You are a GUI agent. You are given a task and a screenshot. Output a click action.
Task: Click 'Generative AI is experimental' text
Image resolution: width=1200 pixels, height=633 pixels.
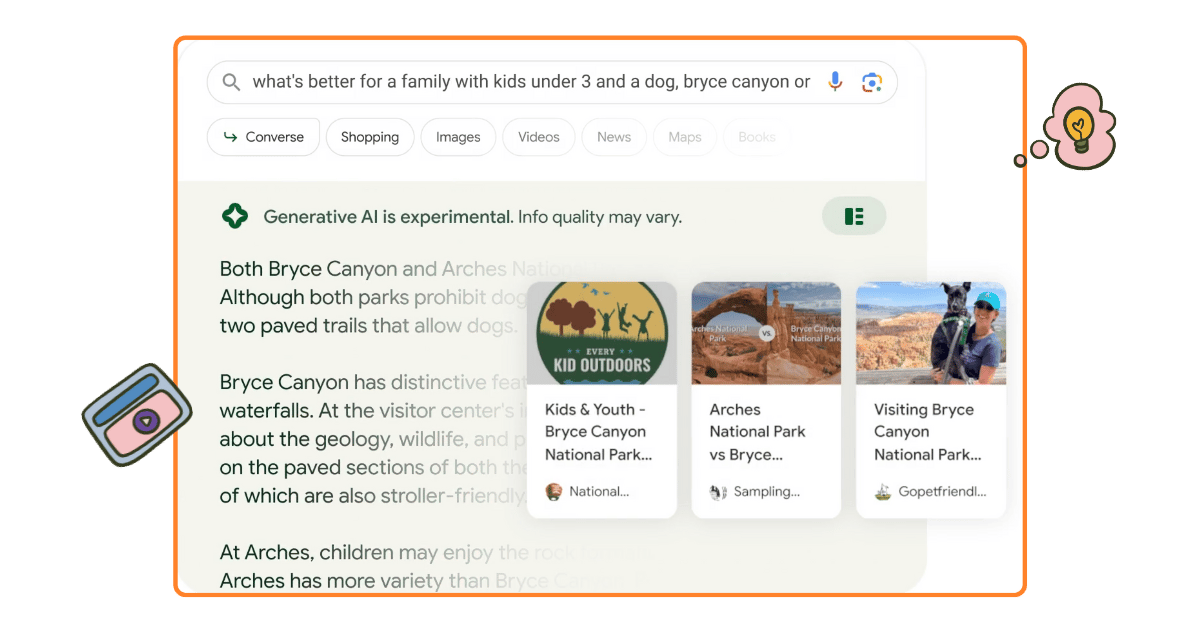388,216
